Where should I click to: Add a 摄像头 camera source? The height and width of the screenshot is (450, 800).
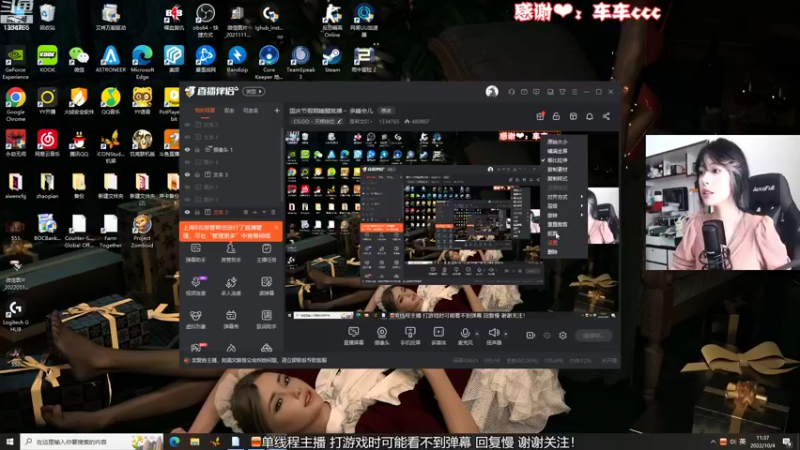point(382,336)
